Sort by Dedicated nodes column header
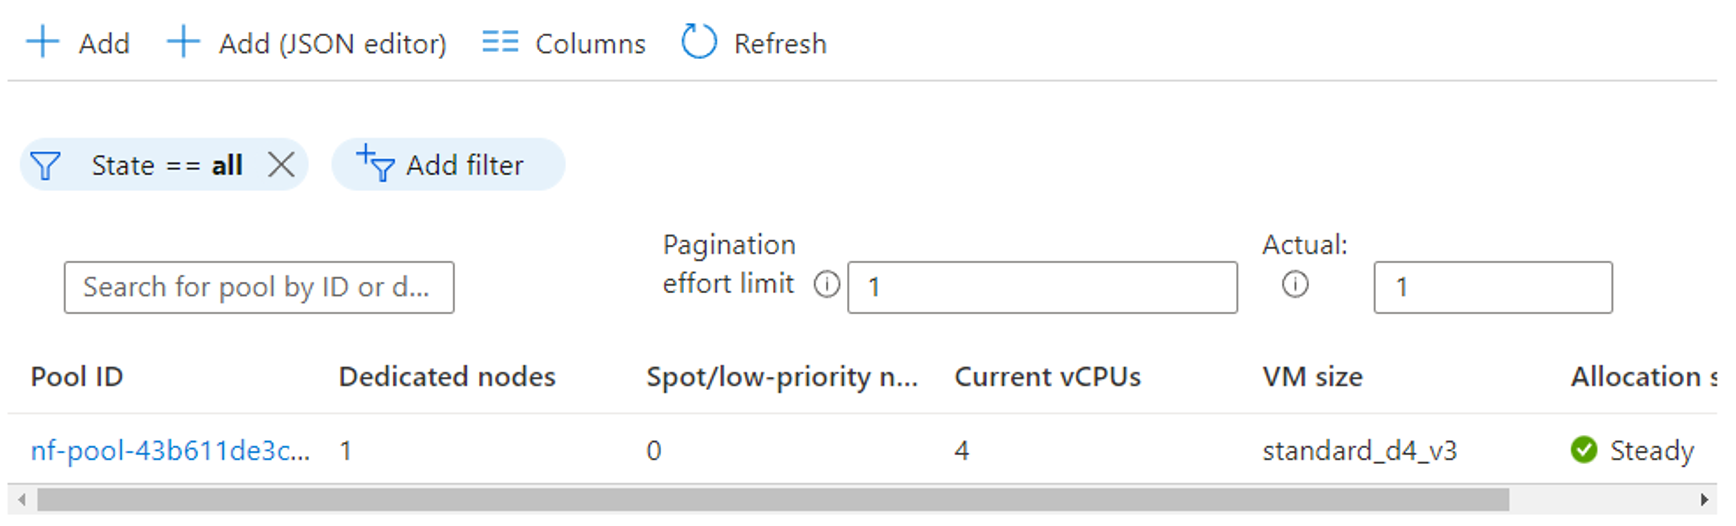 click(447, 377)
